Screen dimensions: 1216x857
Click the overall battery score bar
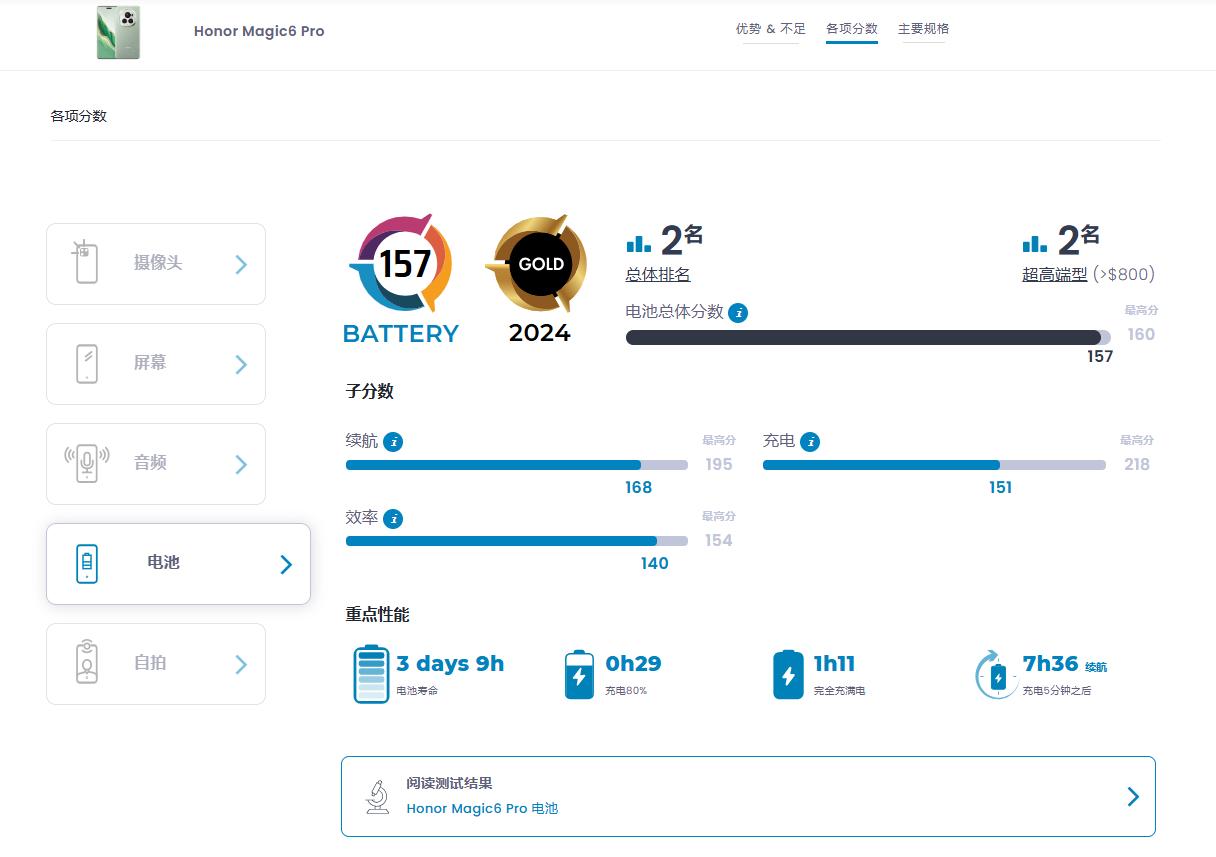click(868, 338)
